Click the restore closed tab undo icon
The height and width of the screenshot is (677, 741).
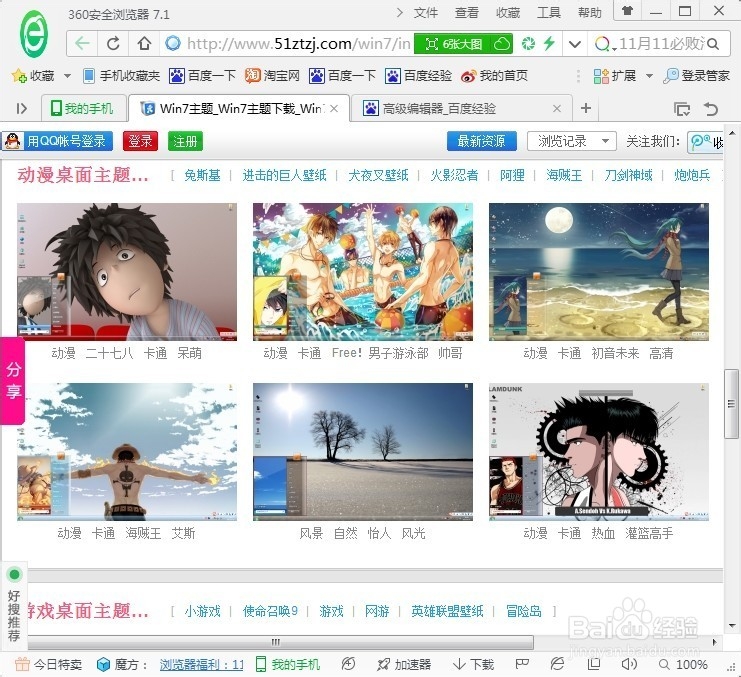pos(711,109)
